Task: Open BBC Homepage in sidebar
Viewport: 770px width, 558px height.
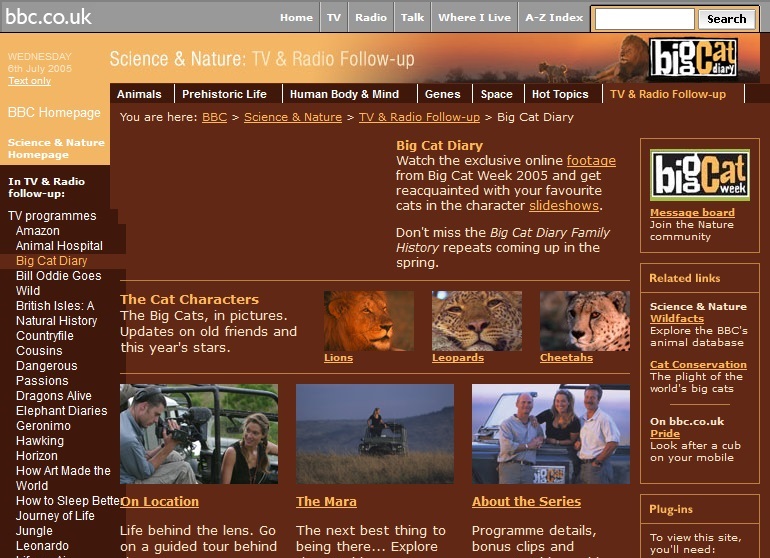Action: (54, 112)
